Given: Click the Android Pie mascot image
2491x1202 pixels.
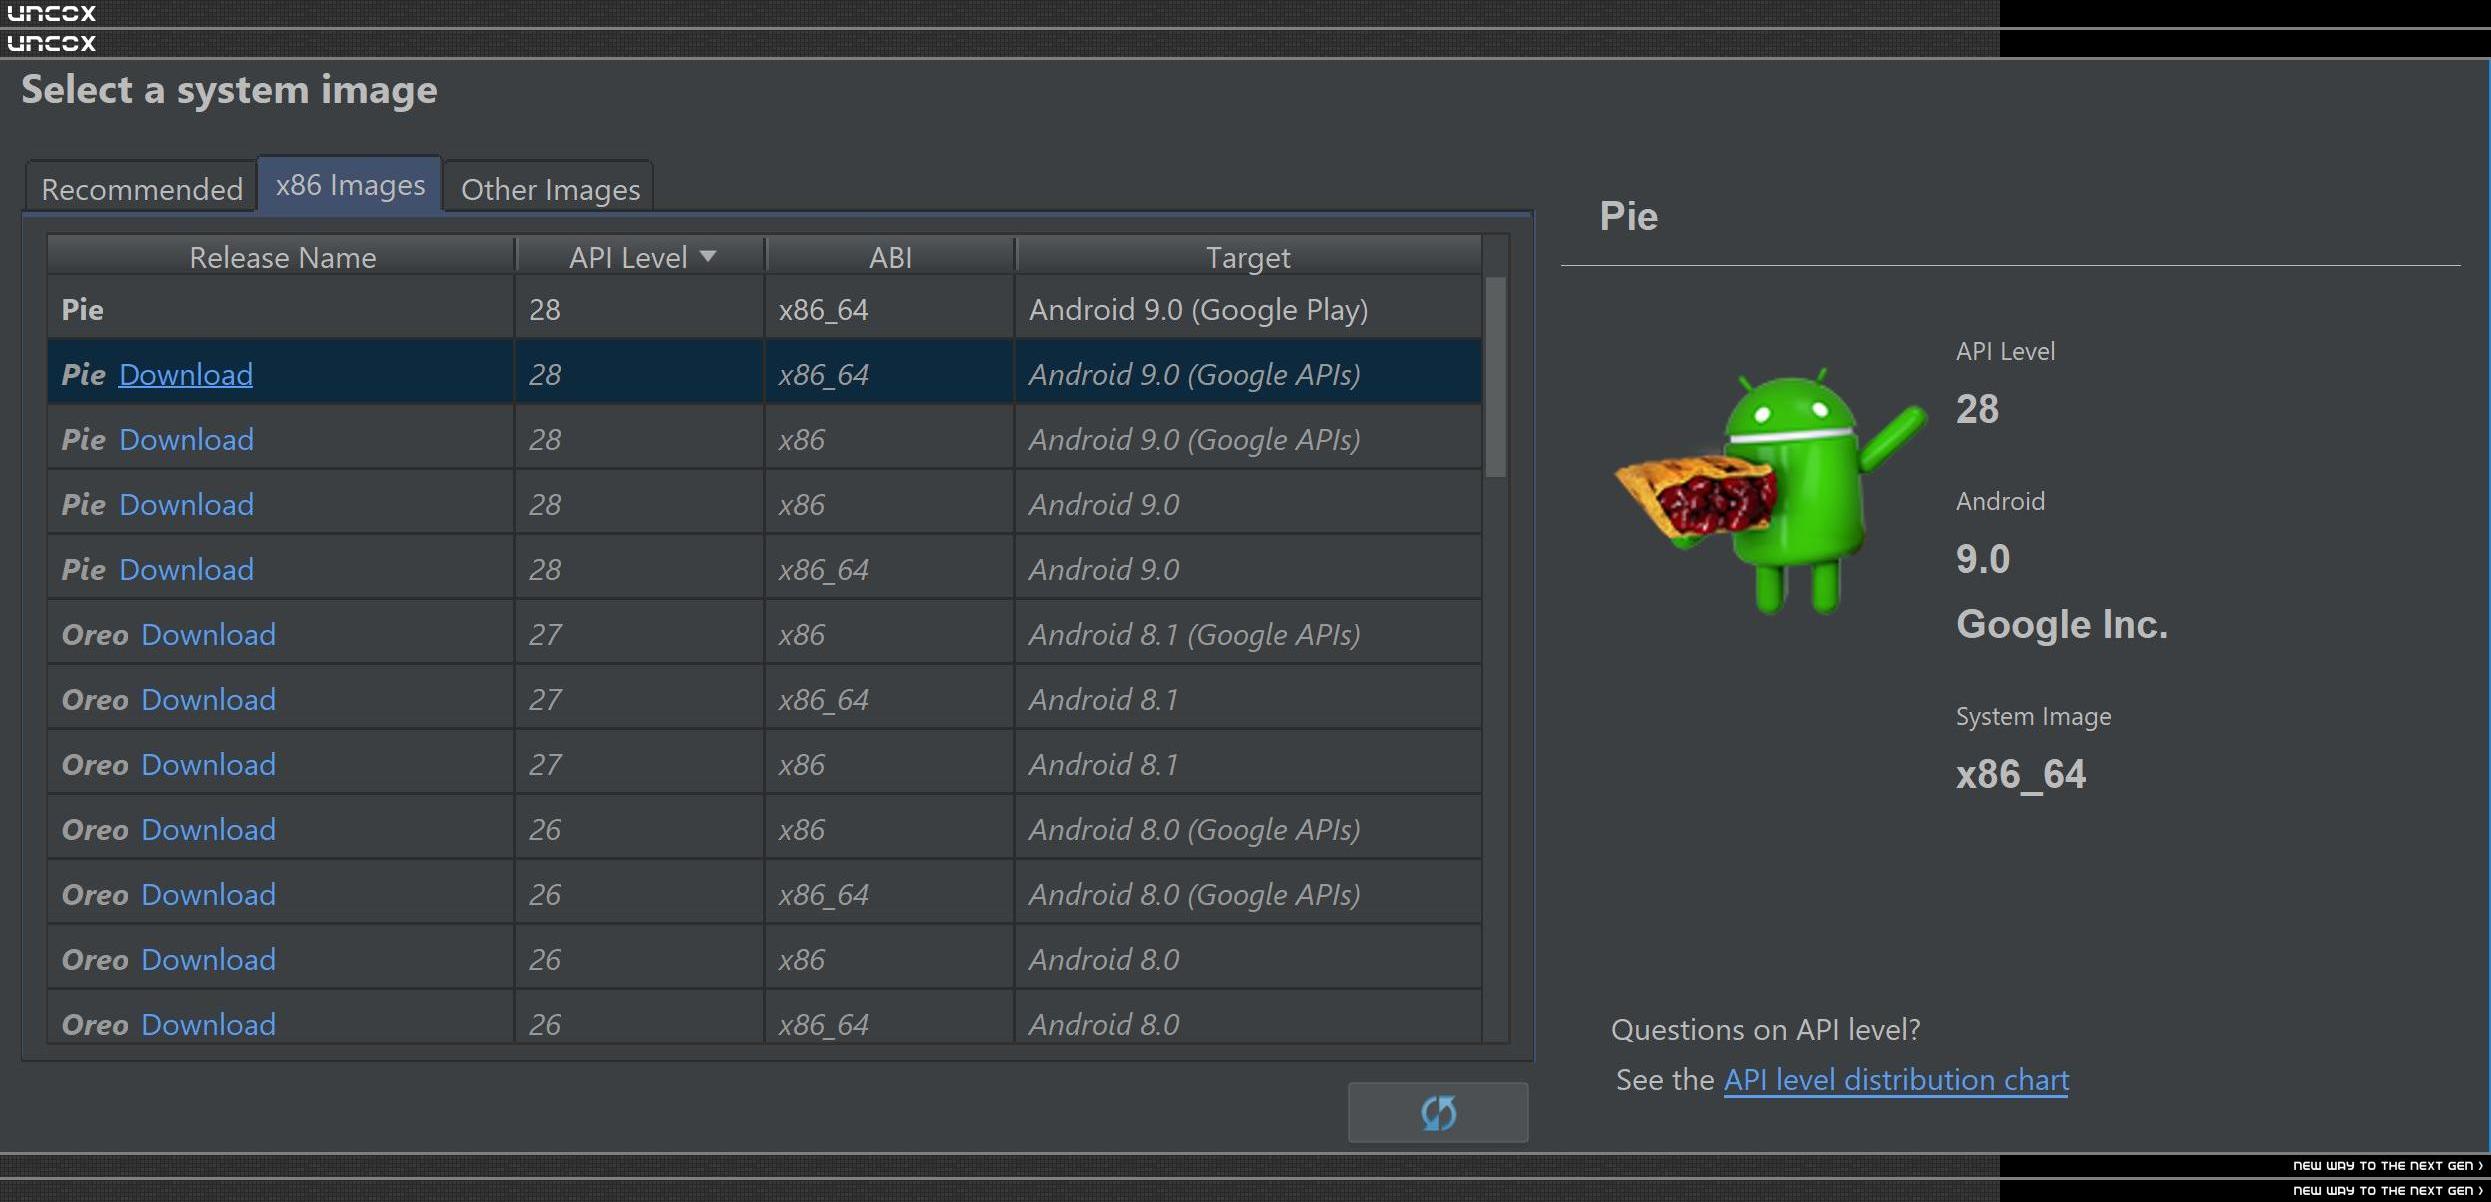Looking at the screenshot, I should (x=1770, y=490).
